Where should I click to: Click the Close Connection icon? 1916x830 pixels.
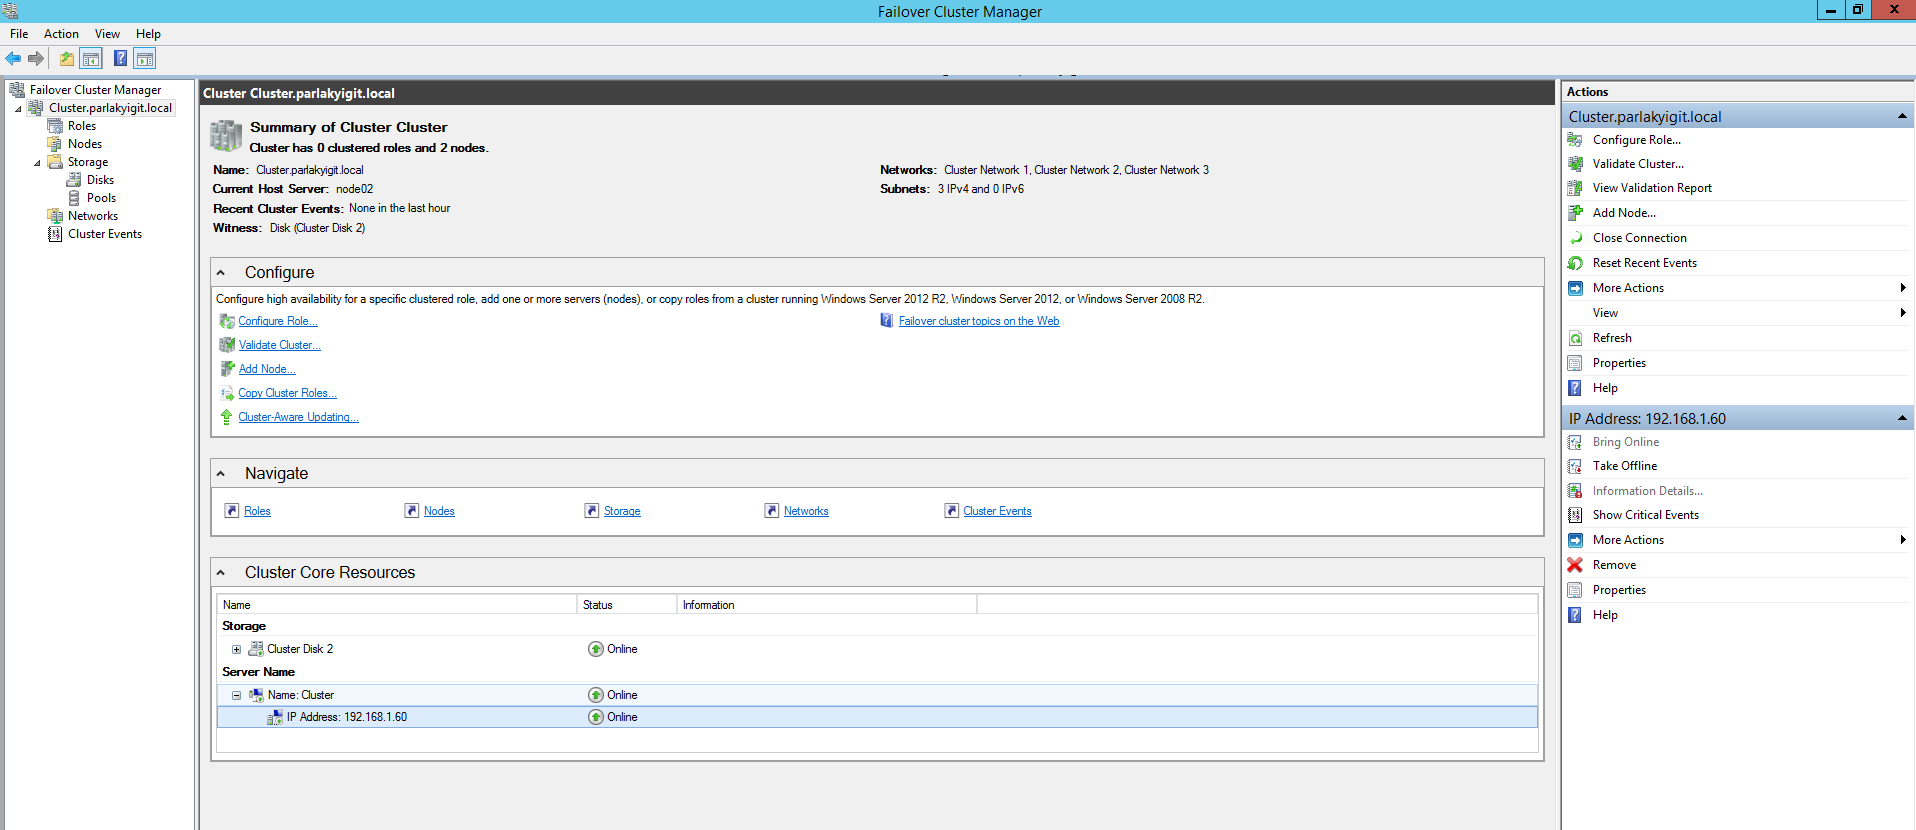(1575, 238)
